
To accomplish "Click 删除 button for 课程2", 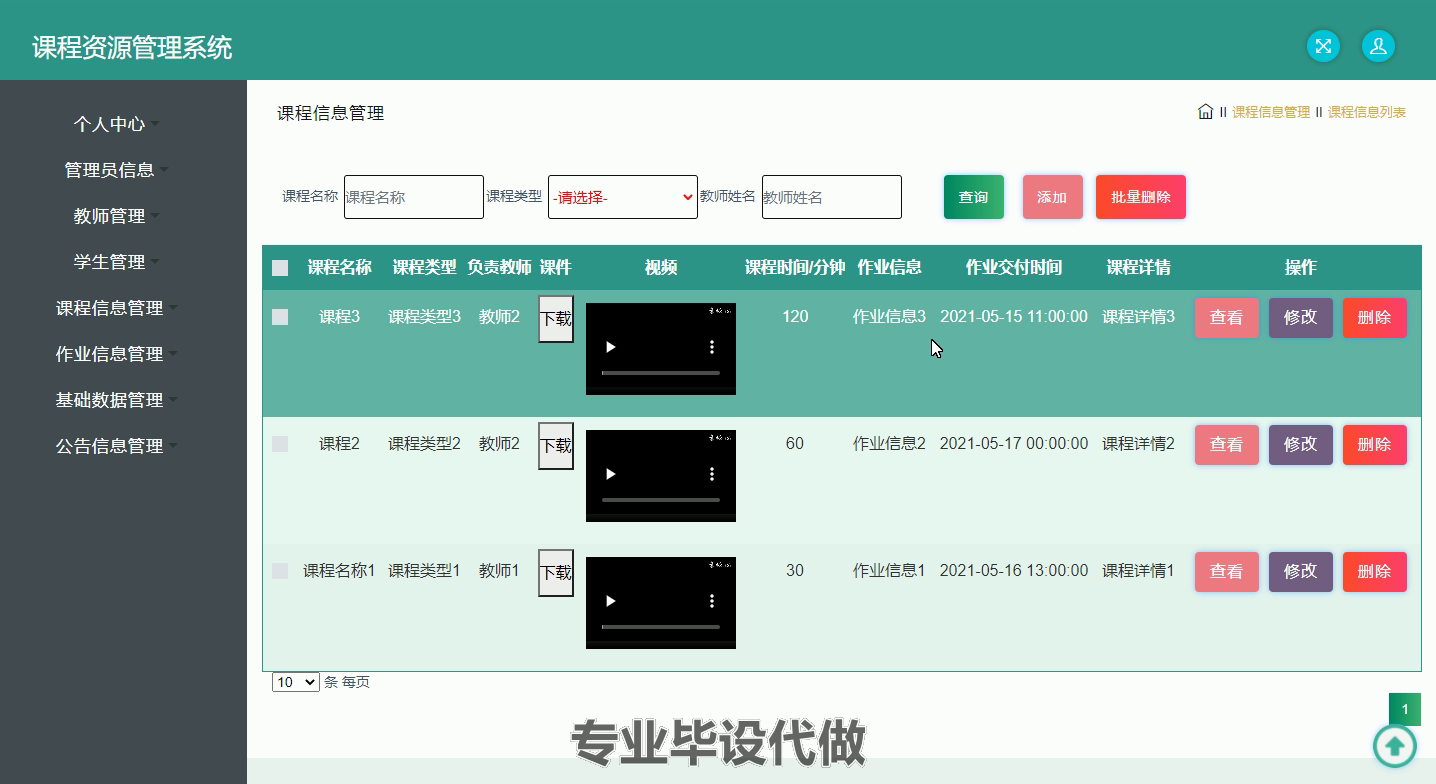I will point(1375,445).
